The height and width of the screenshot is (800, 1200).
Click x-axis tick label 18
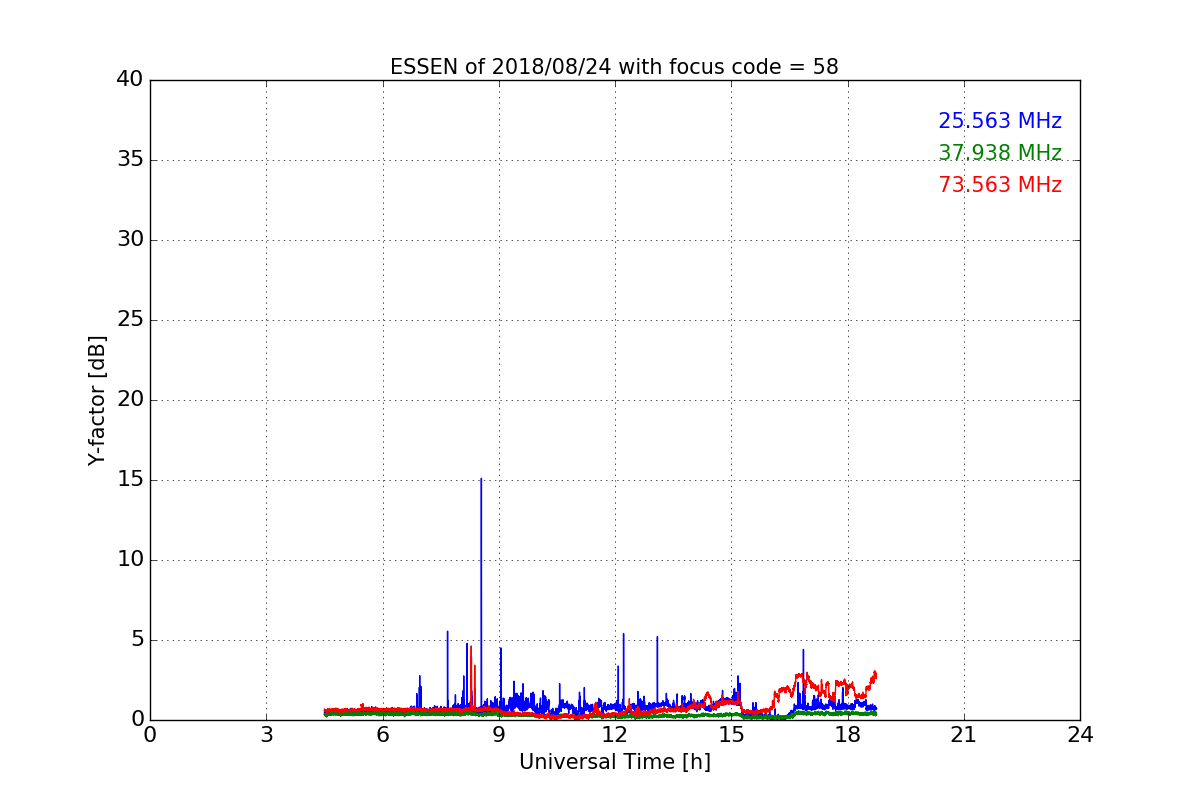tap(848, 735)
